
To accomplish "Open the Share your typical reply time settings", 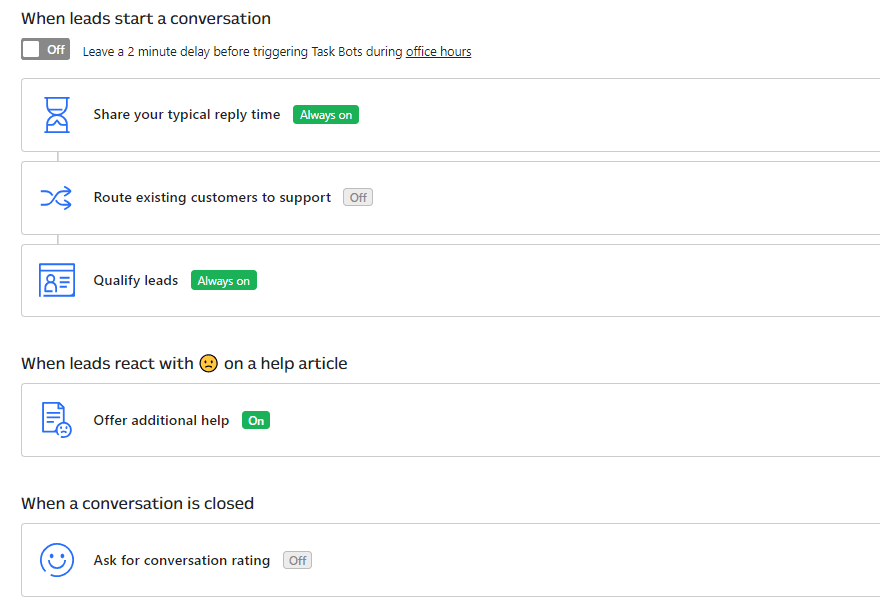I will [x=186, y=114].
